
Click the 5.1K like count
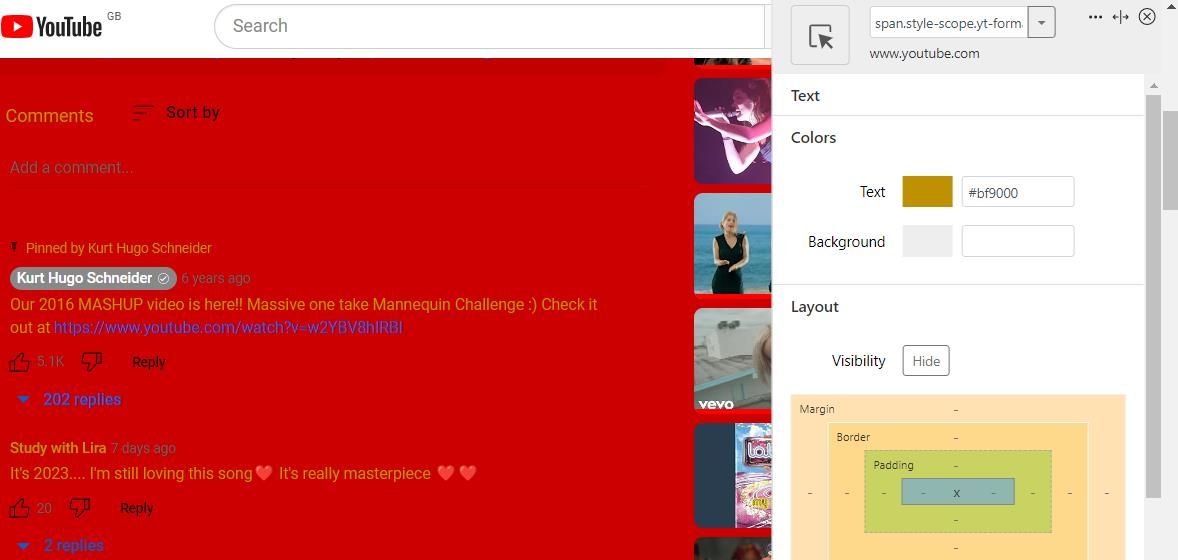50,362
